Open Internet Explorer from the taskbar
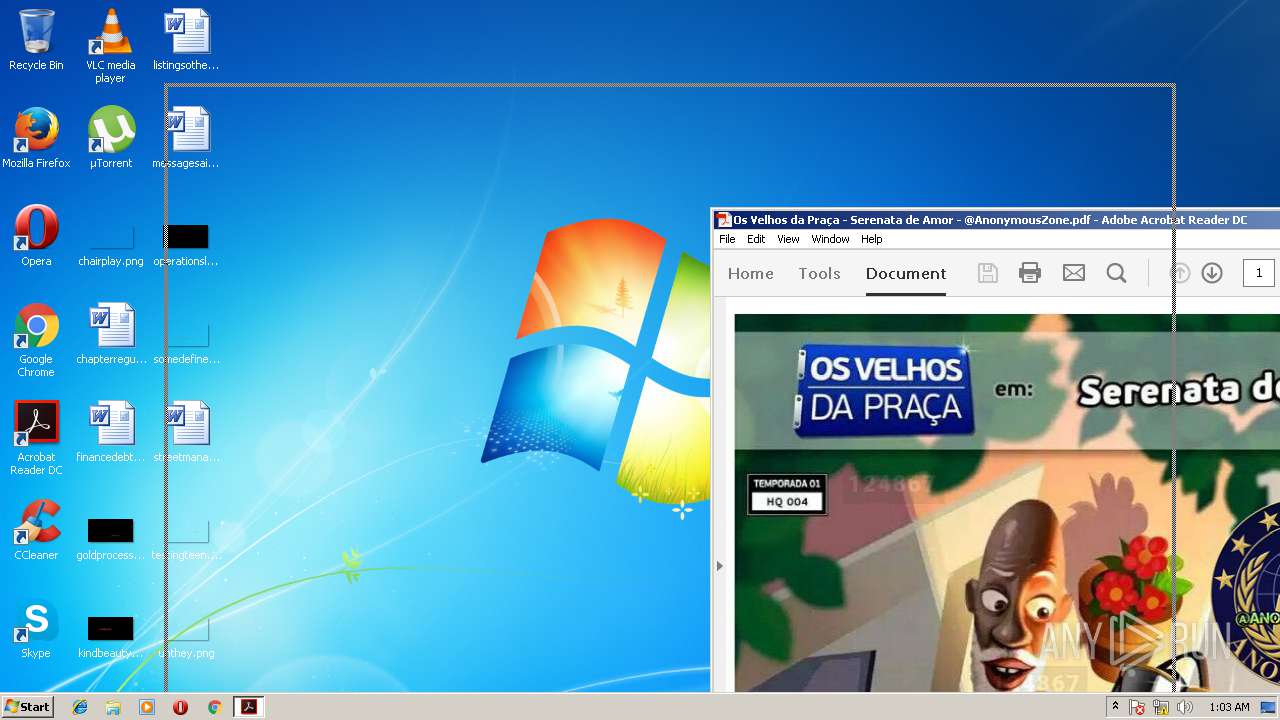1280x720 pixels. 80,707
